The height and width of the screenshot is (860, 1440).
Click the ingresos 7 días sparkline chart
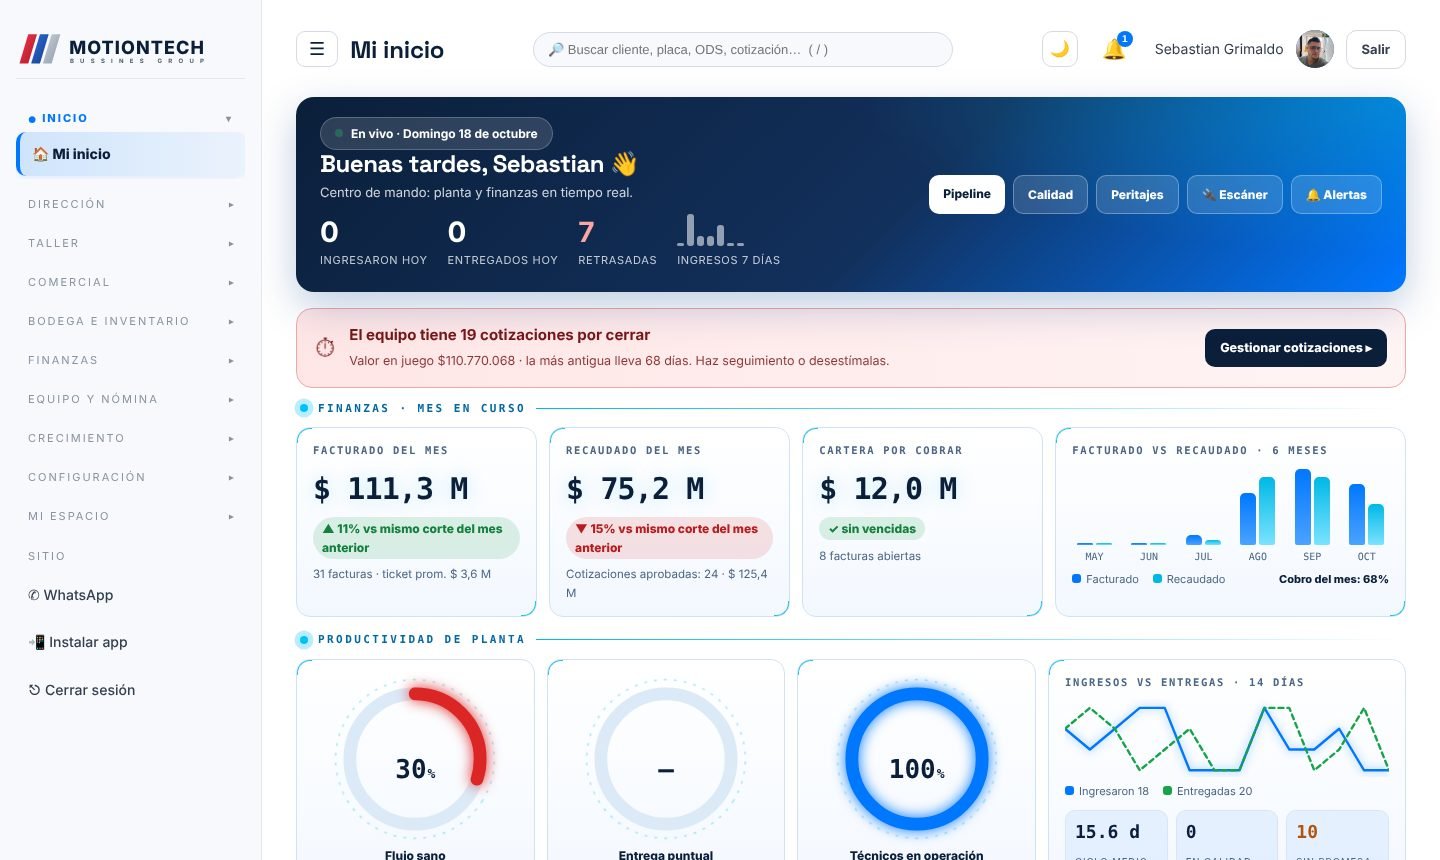[710, 230]
